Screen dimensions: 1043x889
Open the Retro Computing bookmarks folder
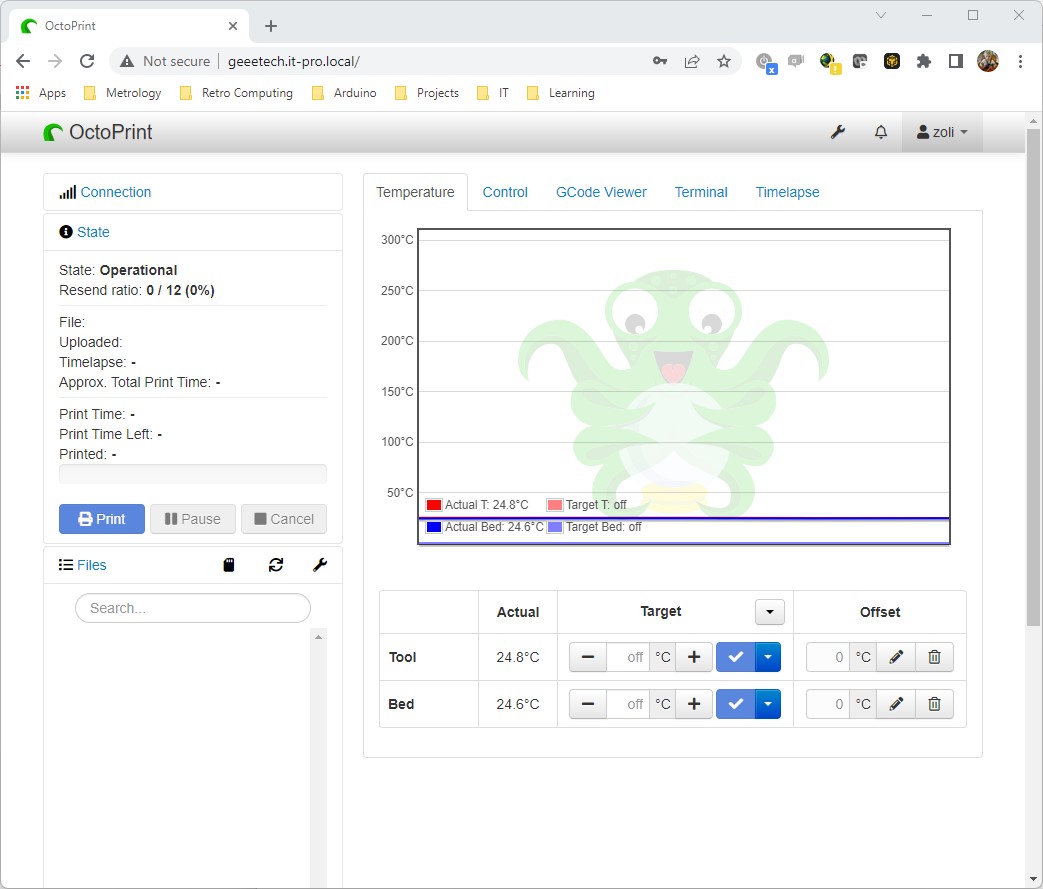pos(237,93)
